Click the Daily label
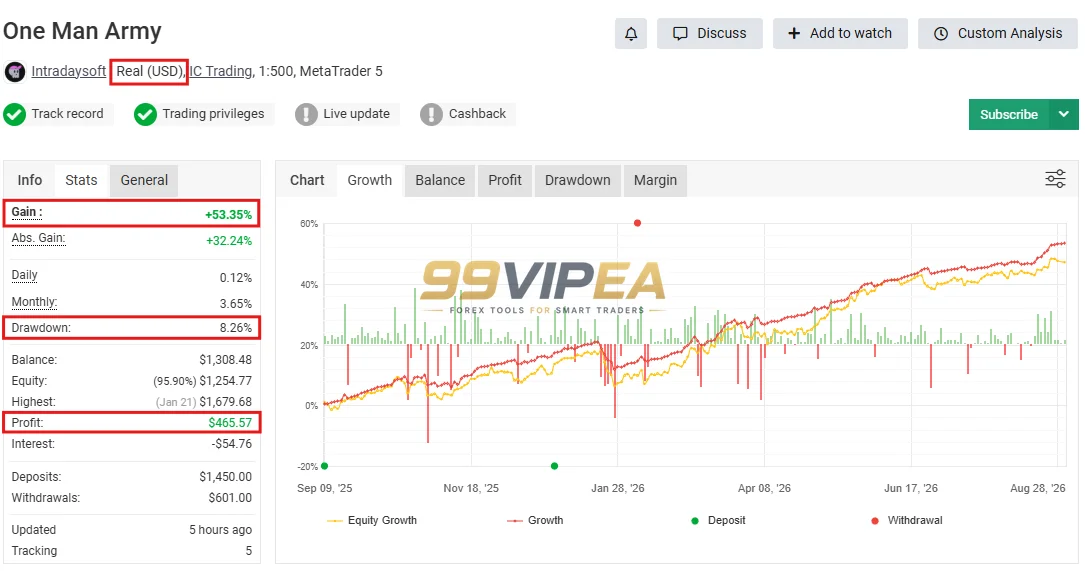The image size is (1085, 571). [x=24, y=275]
